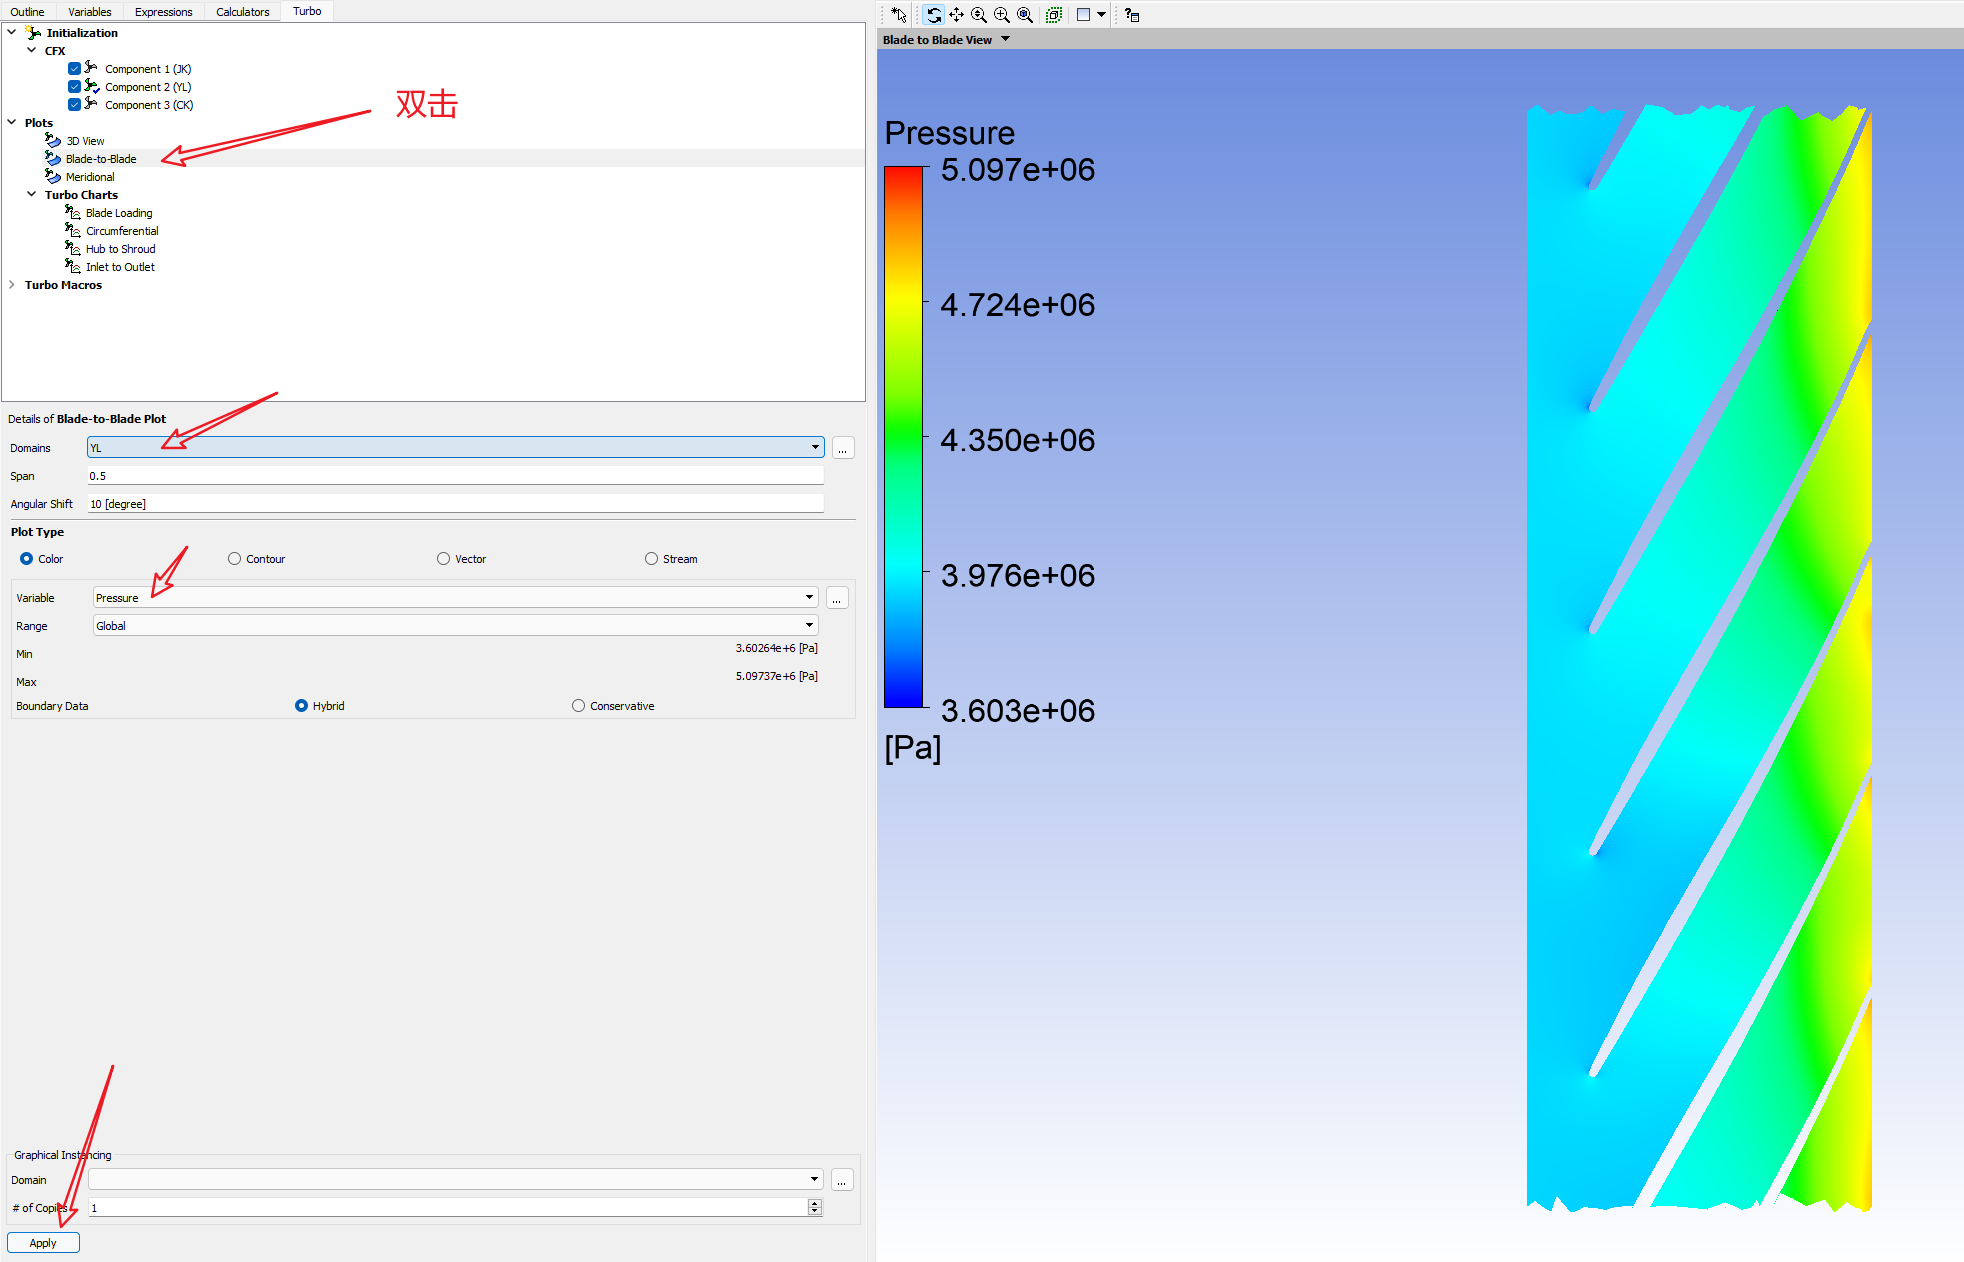Click the pressure legend color bar

click(902, 437)
